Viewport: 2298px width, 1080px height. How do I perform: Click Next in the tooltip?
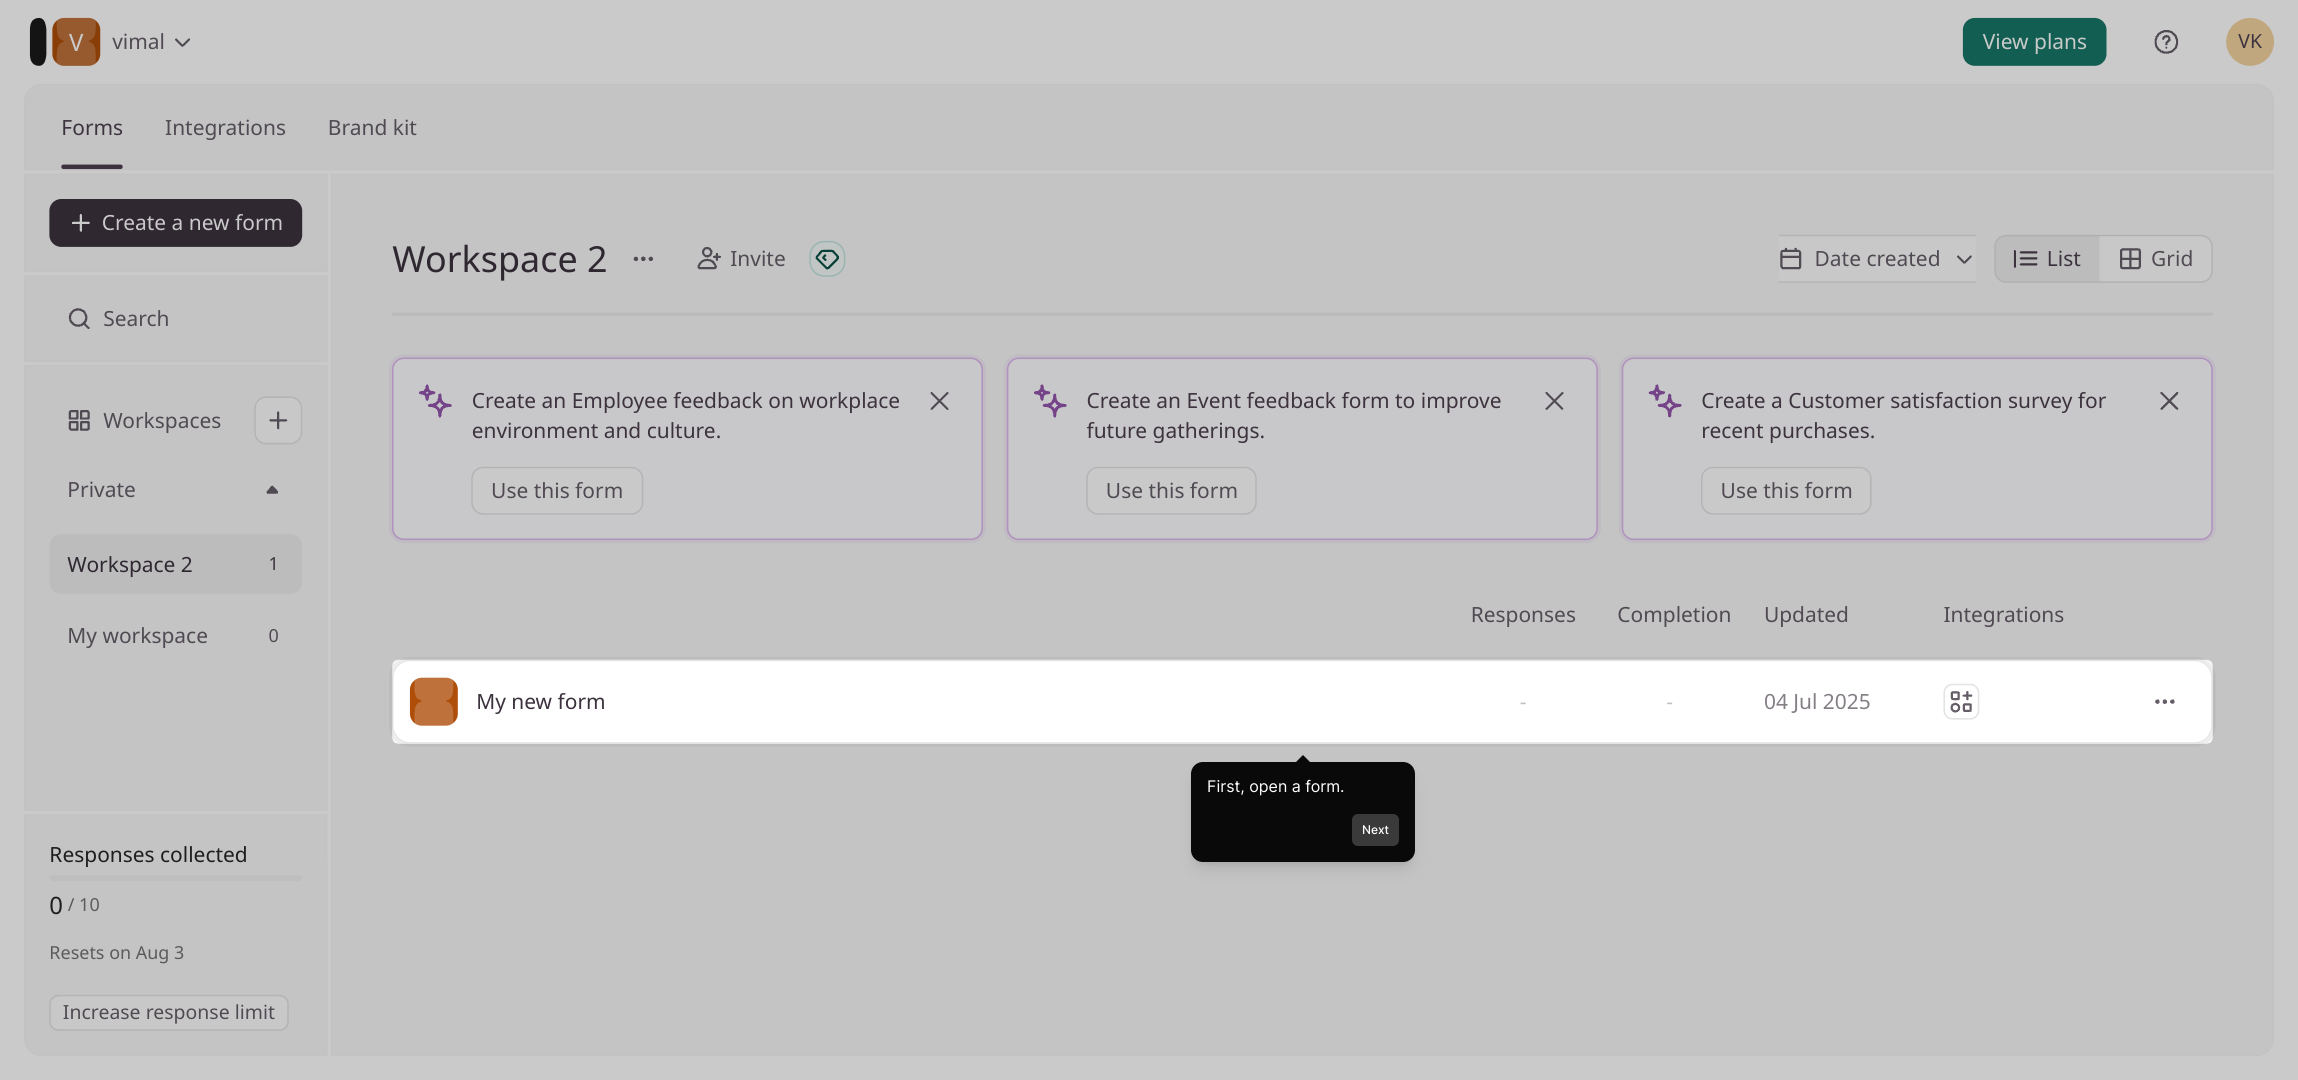tap(1375, 830)
